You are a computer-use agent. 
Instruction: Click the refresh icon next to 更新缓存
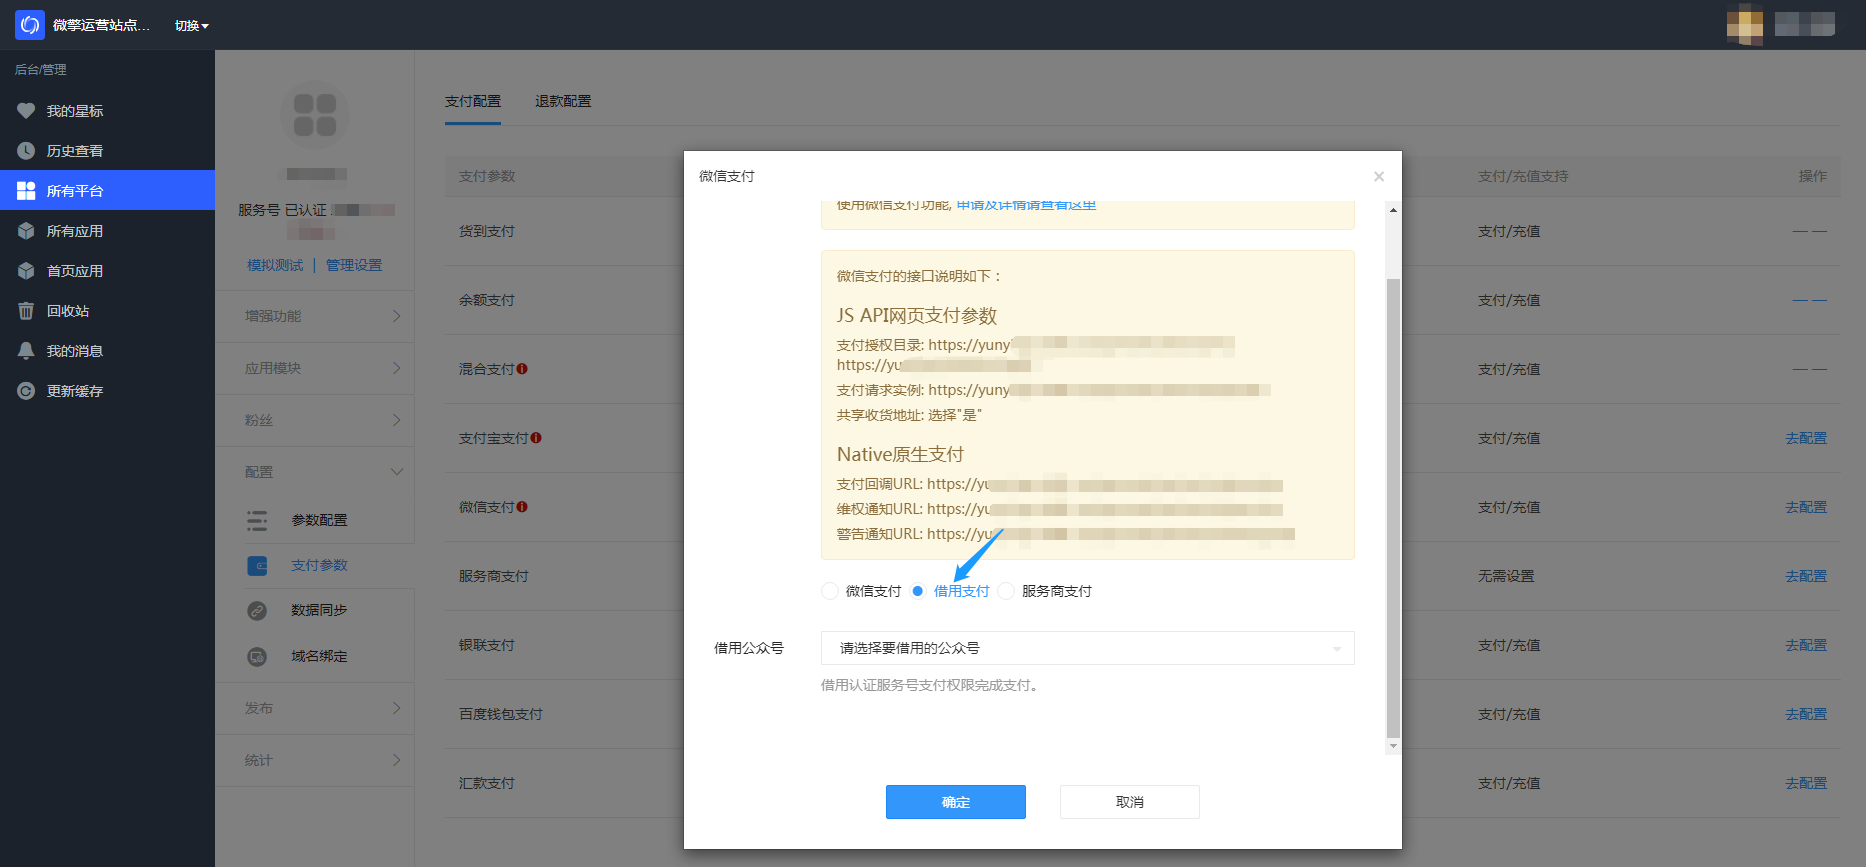[26, 391]
